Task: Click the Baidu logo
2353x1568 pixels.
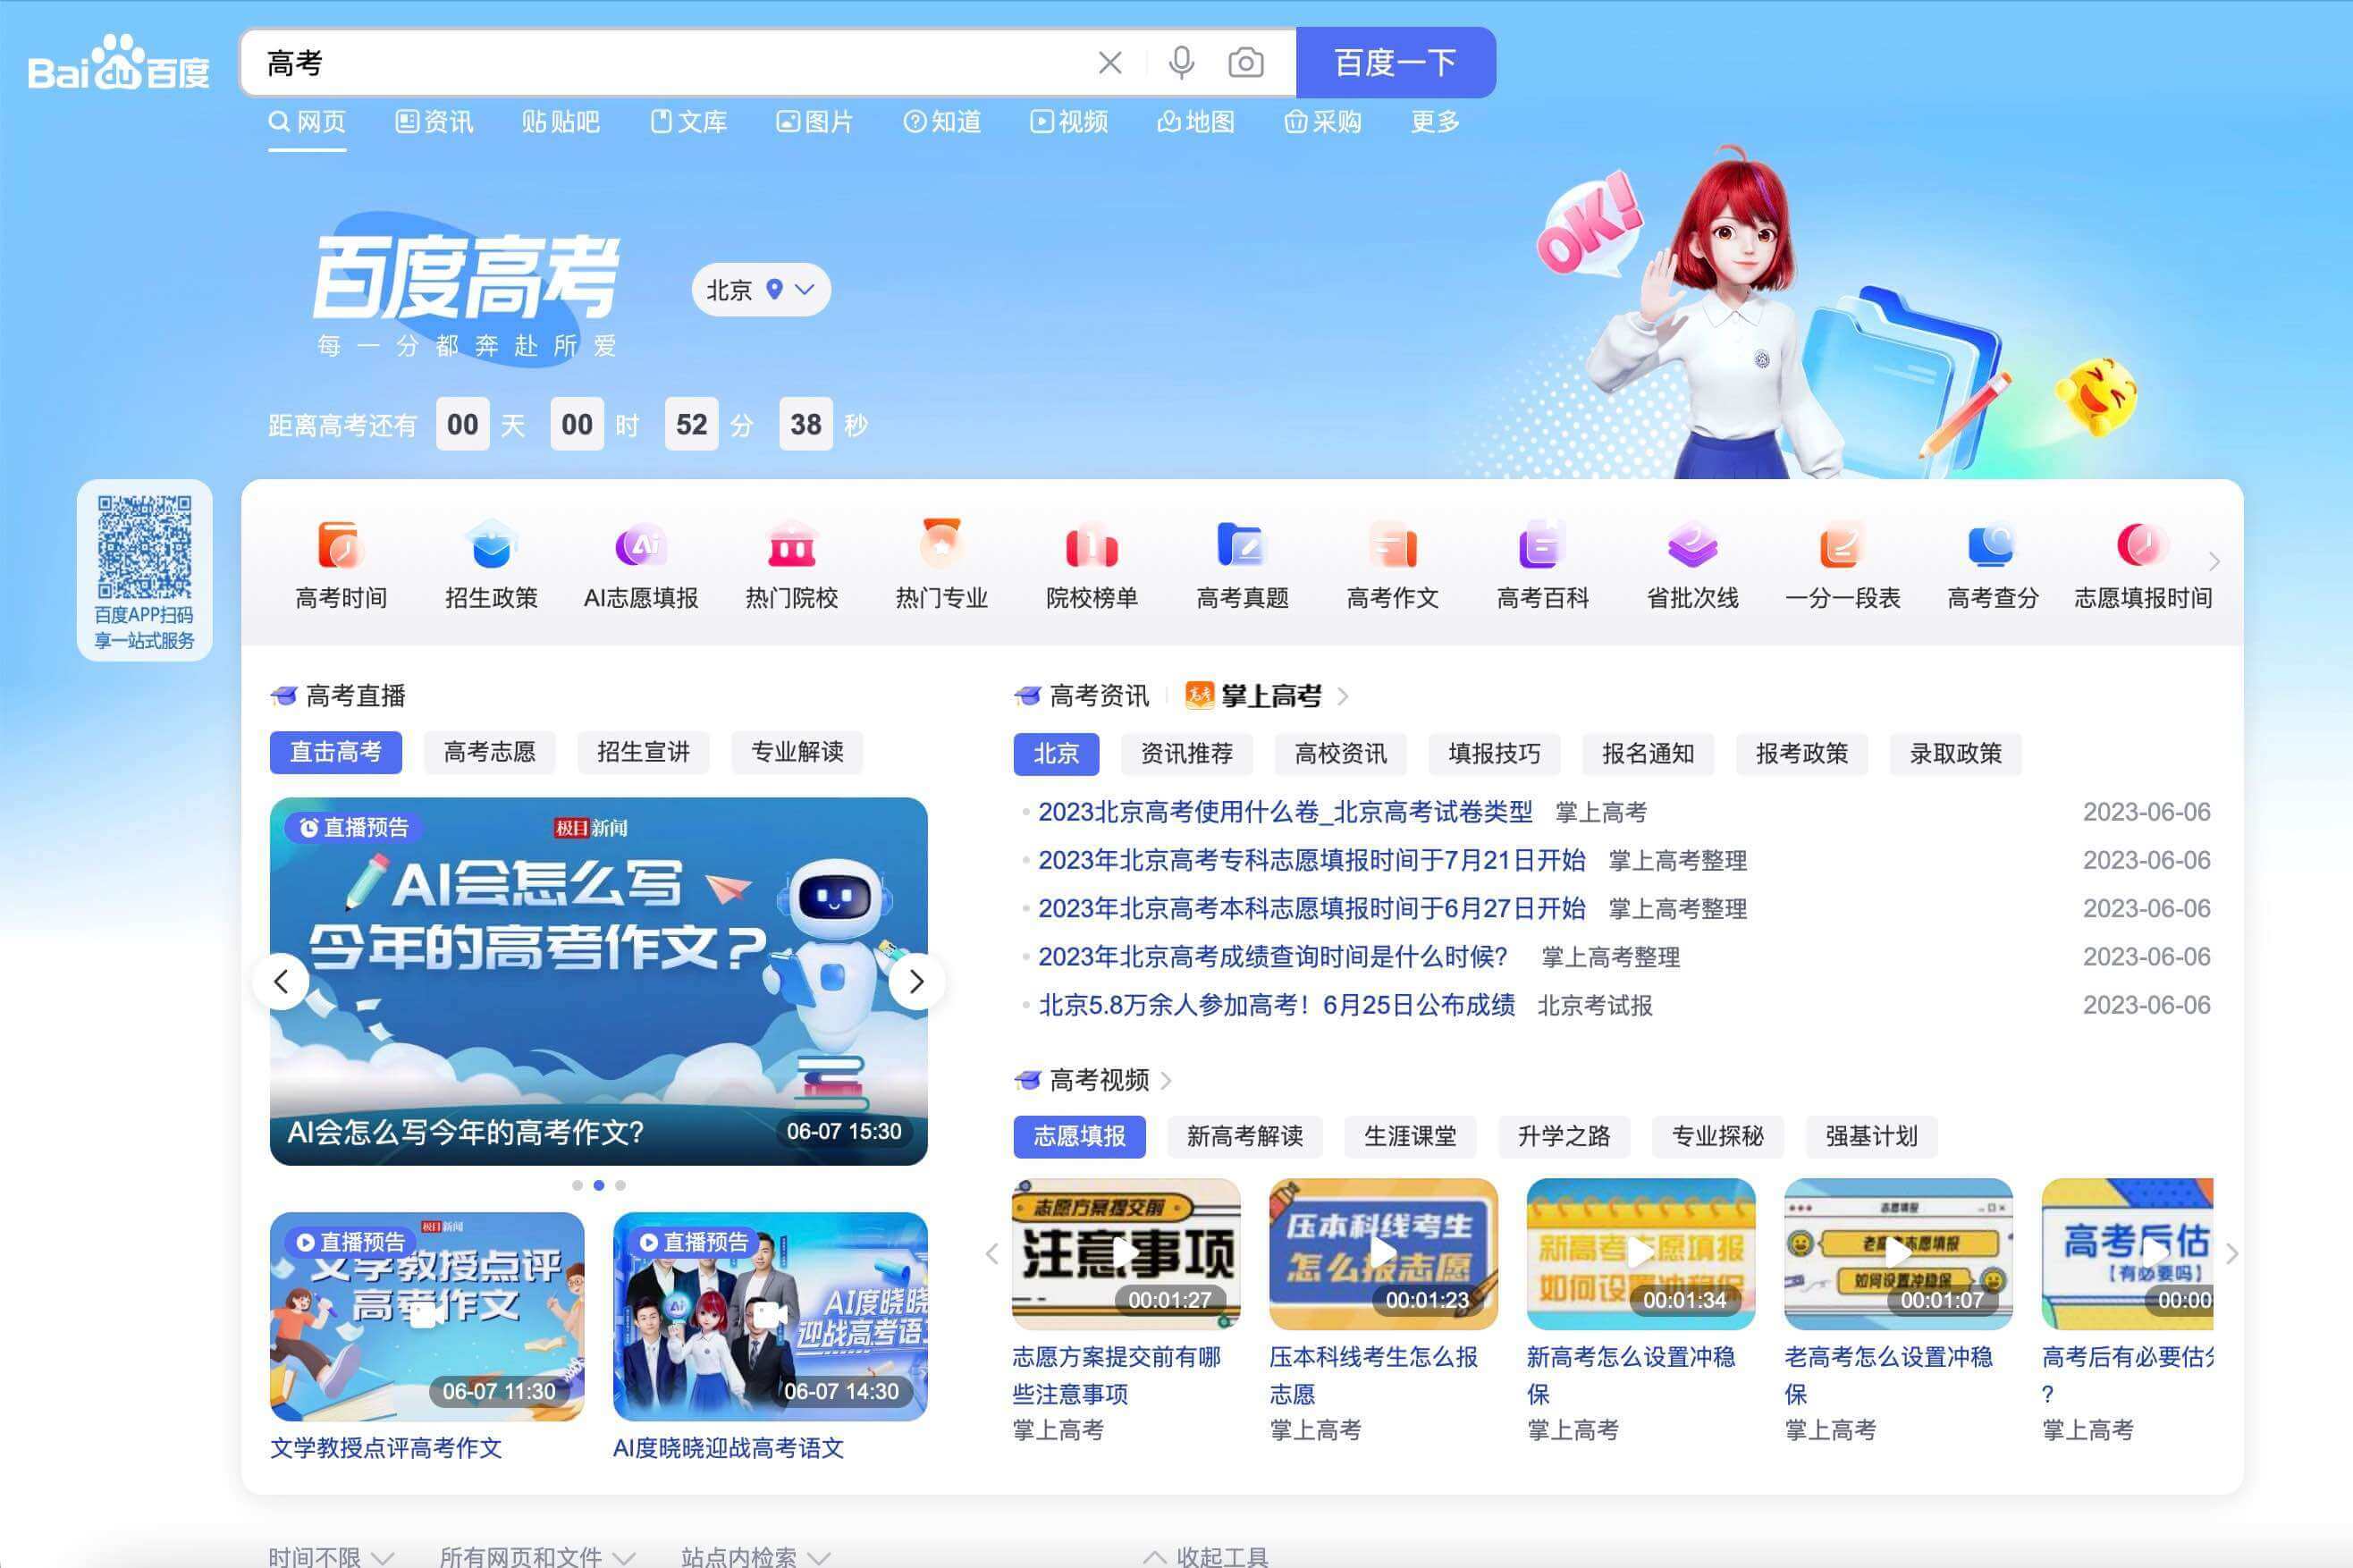Action: [x=119, y=63]
